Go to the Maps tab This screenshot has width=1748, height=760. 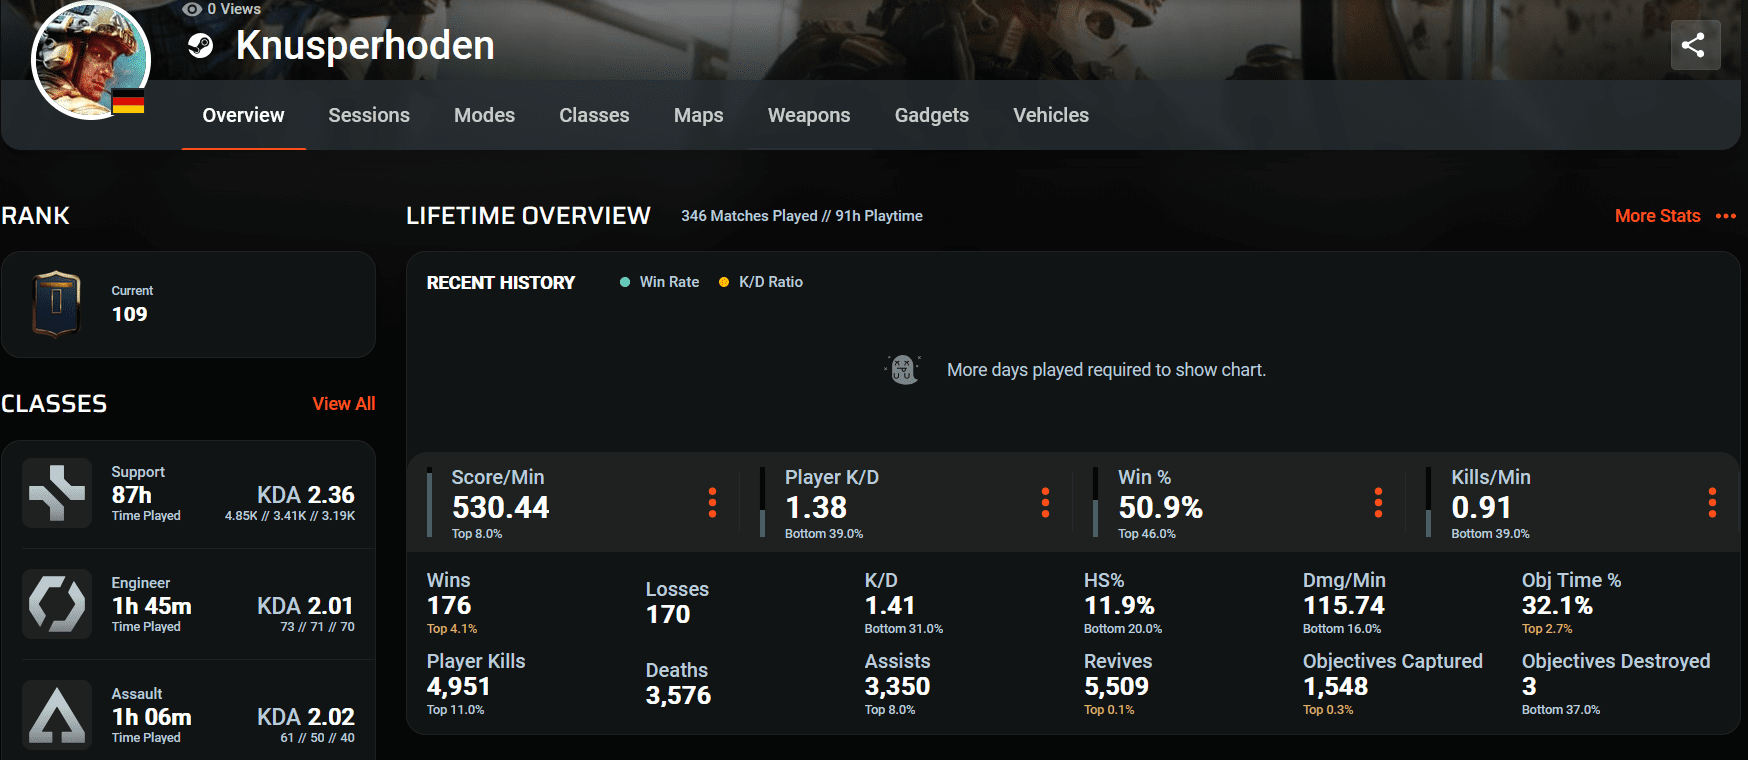(699, 115)
